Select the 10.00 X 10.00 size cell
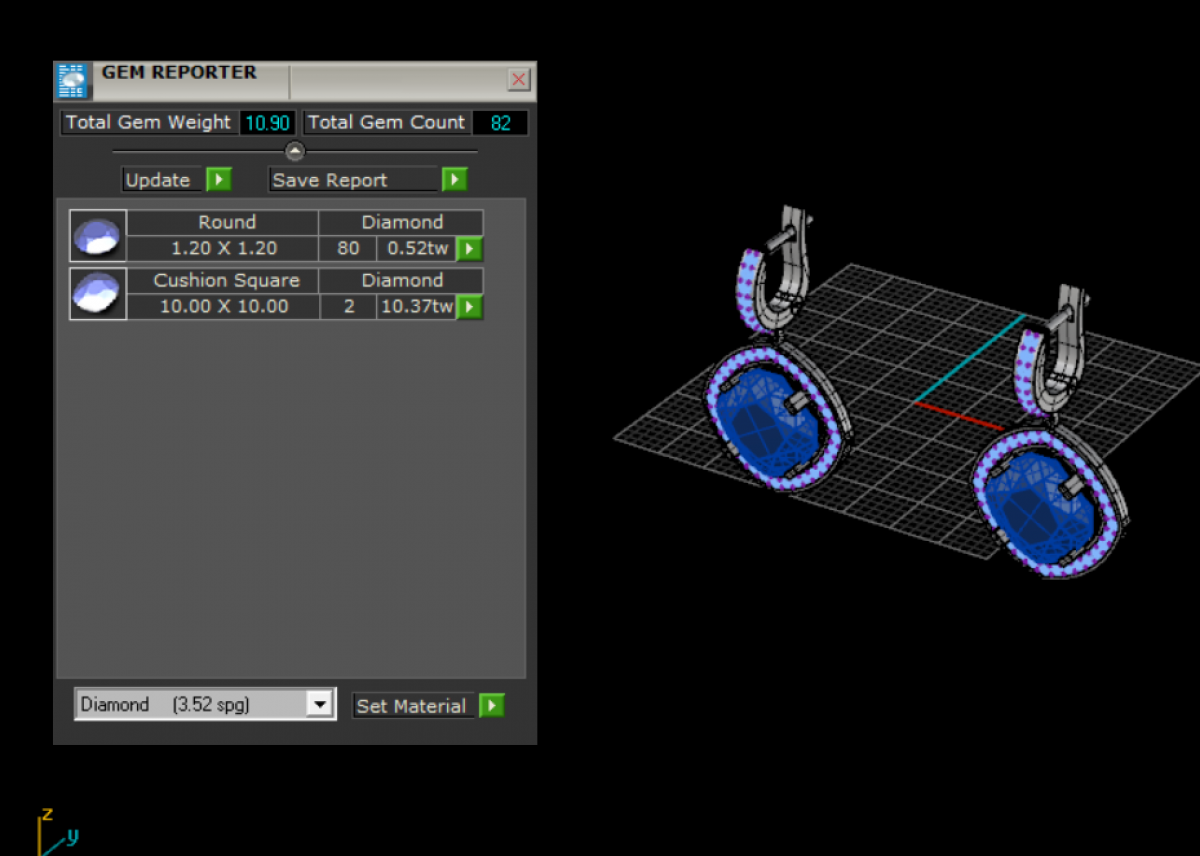This screenshot has height=856, width=1200. tap(223, 306)
